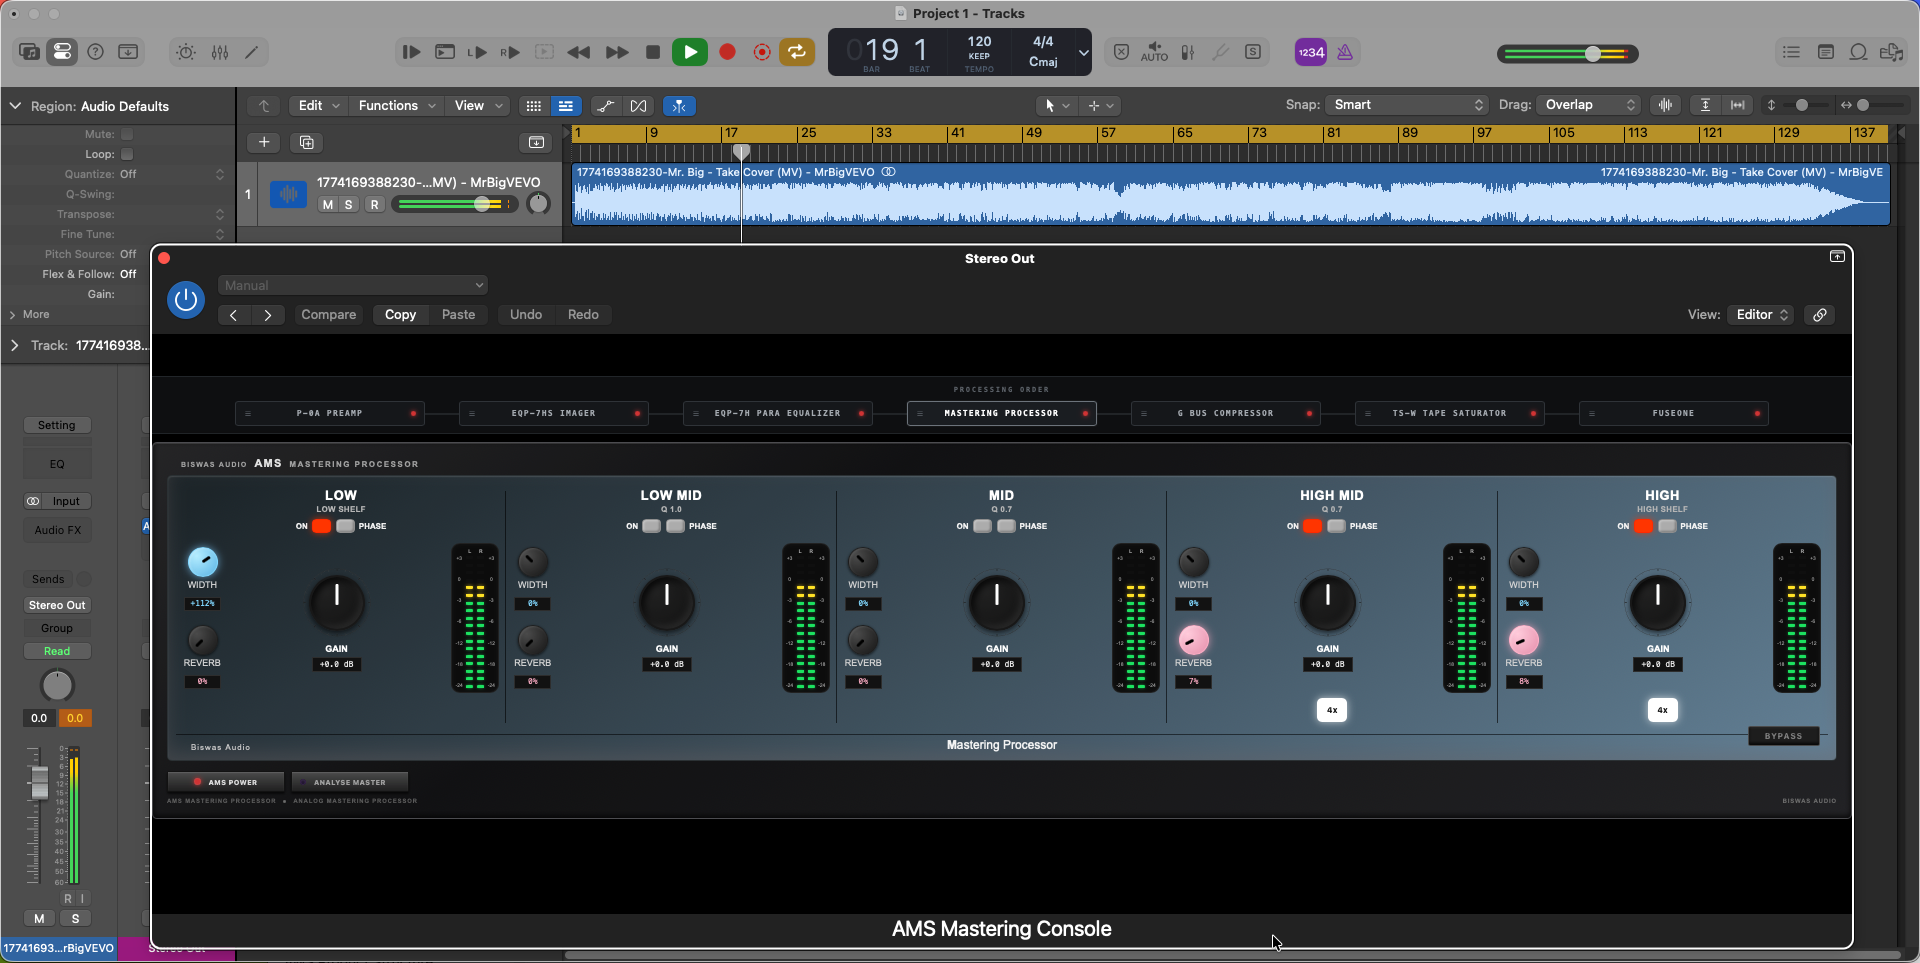Screen dimensions: 1920x963
Task: Click the track 1 volume slider
Action: click(455, 204)
